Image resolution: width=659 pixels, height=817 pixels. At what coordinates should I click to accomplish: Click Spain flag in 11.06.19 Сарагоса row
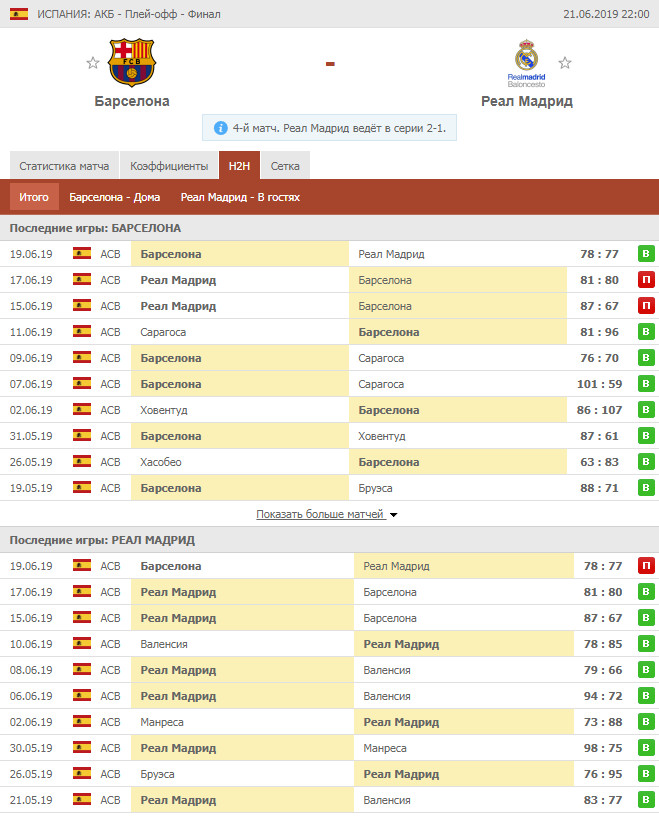pos(82,331)
